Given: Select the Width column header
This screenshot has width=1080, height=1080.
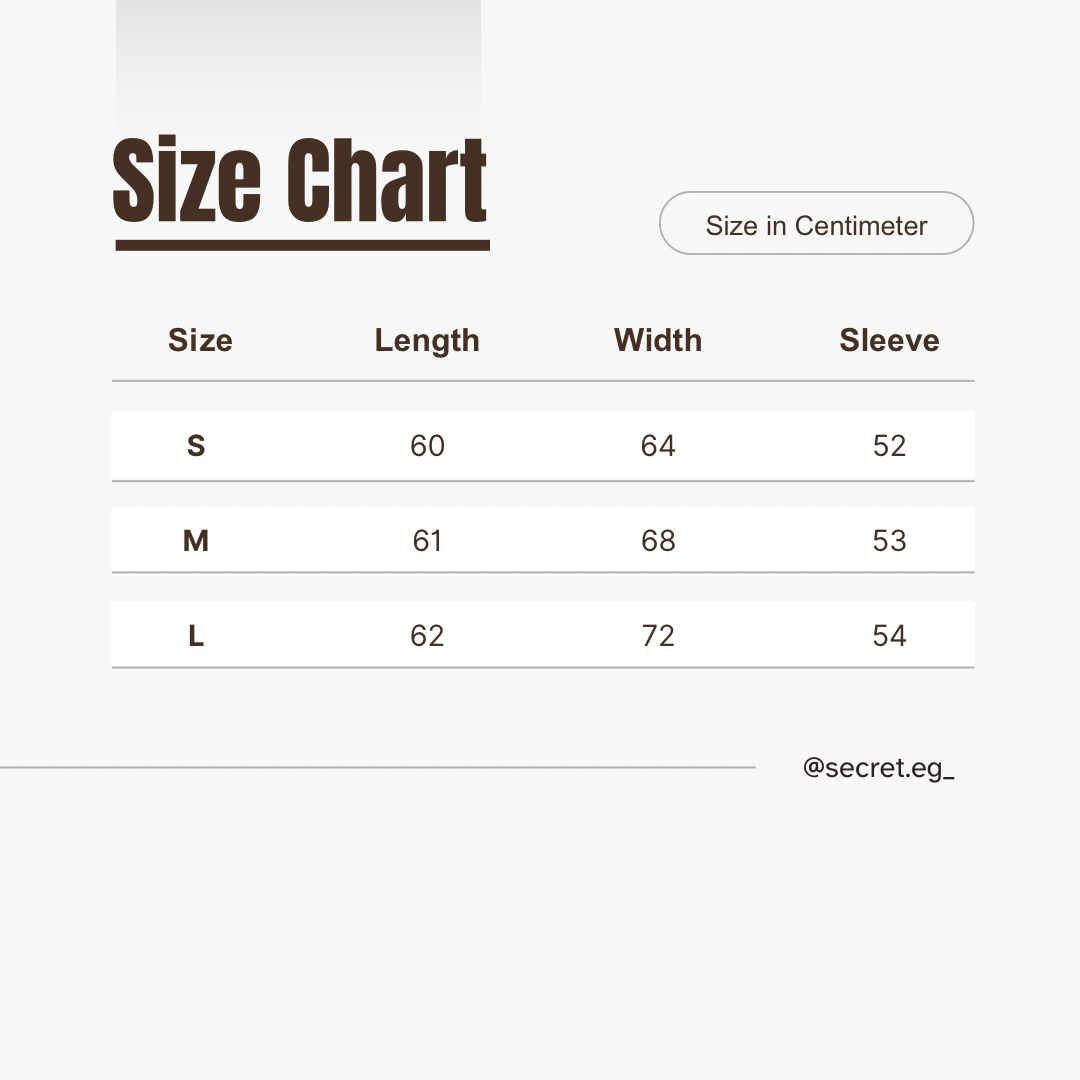Looking at the screenshot, I should 658,341.
